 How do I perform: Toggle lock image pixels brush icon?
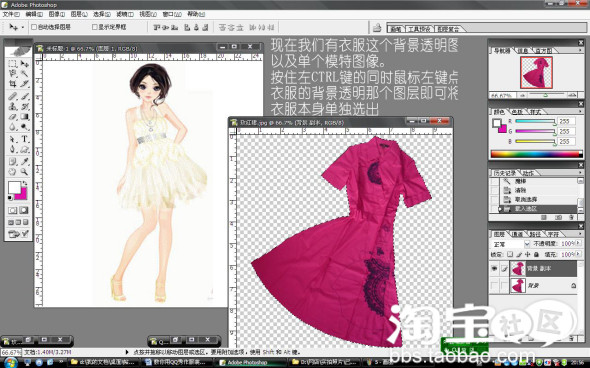[519, 254]
